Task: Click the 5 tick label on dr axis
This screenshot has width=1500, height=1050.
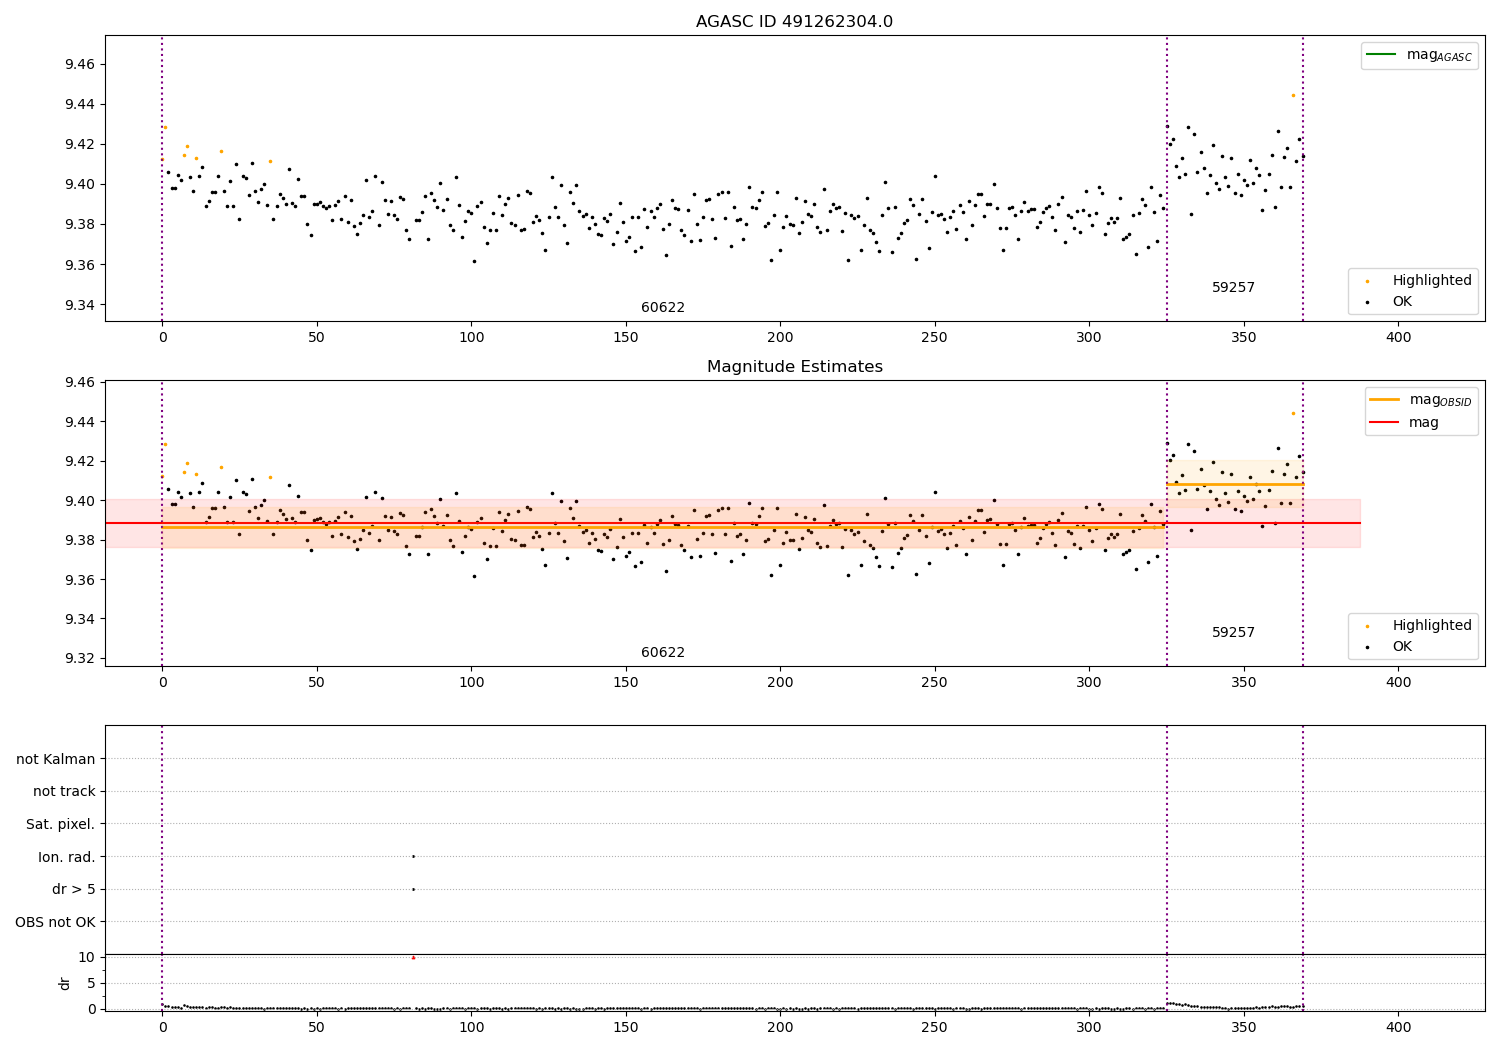Action: 91,983
